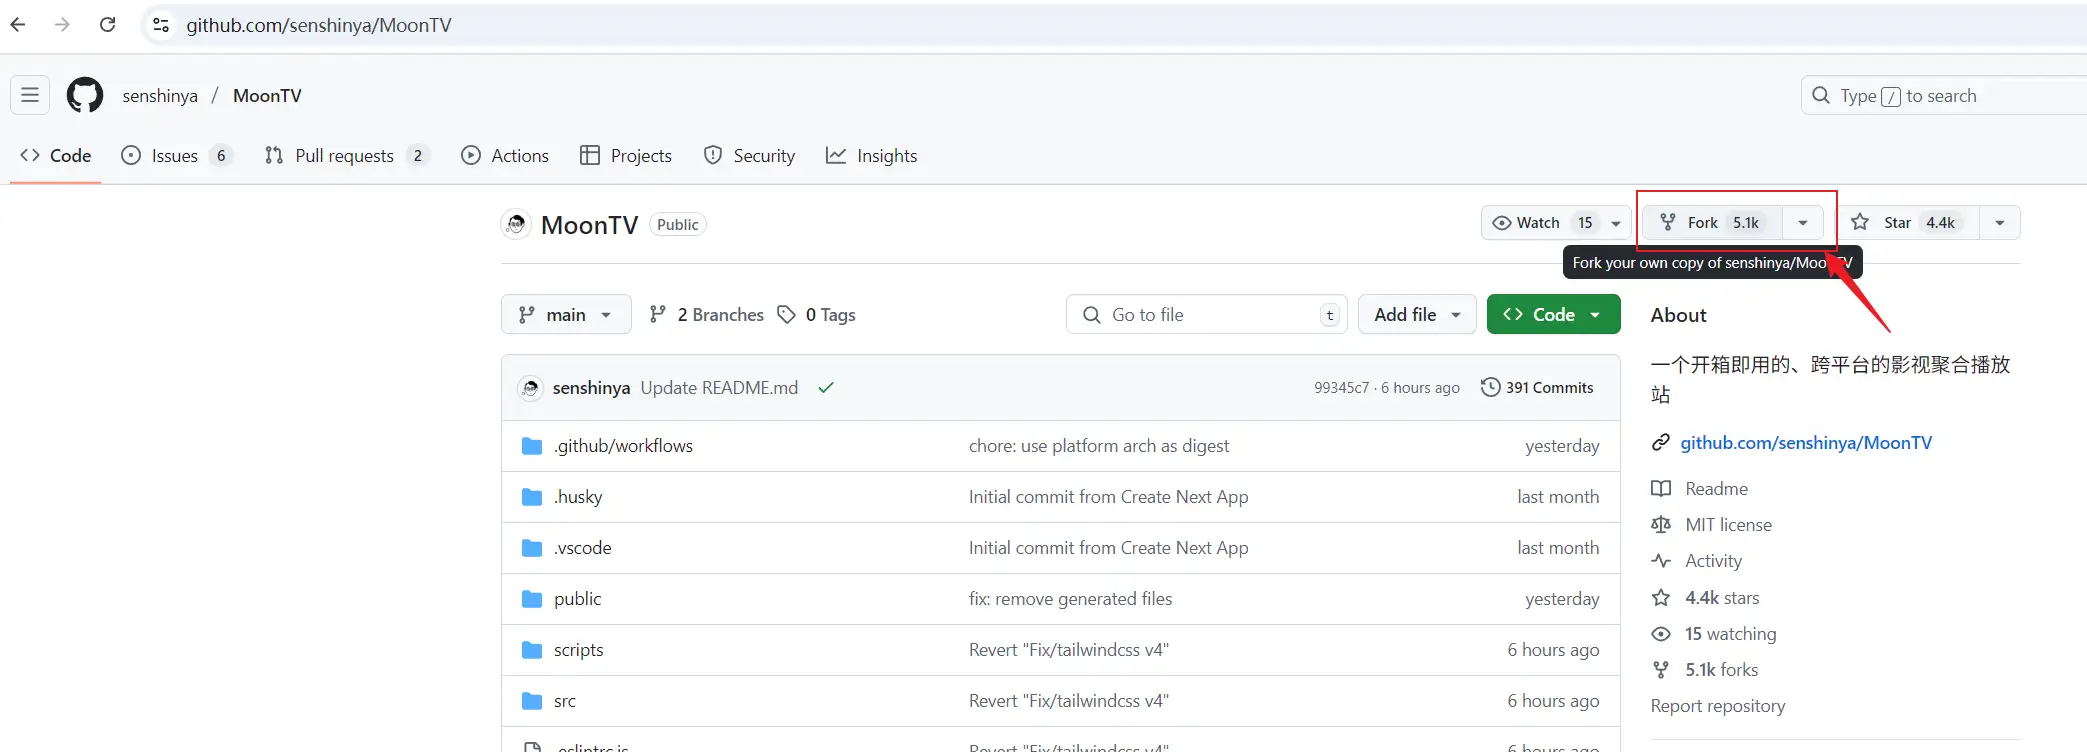Expand the Fork options dropdown arrow
2087x752 pixels.
click(x=1803, y=222)
